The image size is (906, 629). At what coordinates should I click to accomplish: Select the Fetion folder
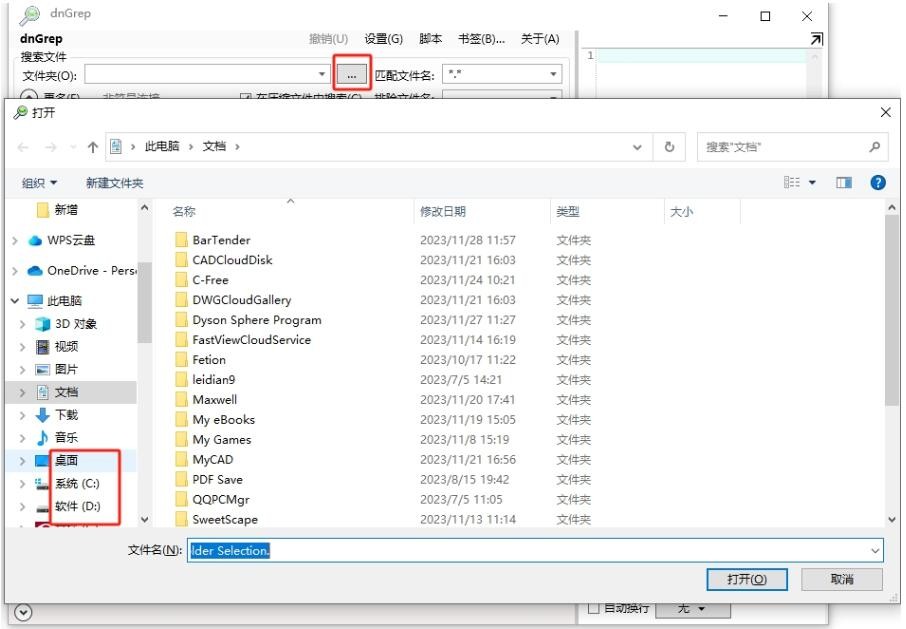click(209, 360)
